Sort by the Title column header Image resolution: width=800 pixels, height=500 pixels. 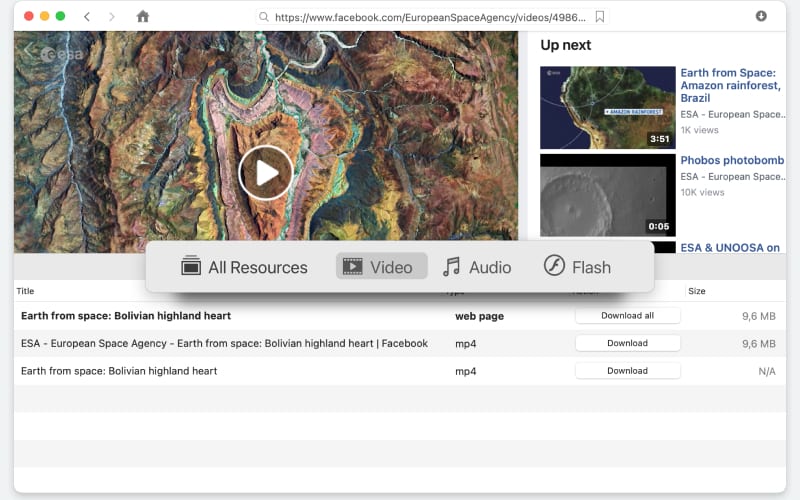[25, 291]
